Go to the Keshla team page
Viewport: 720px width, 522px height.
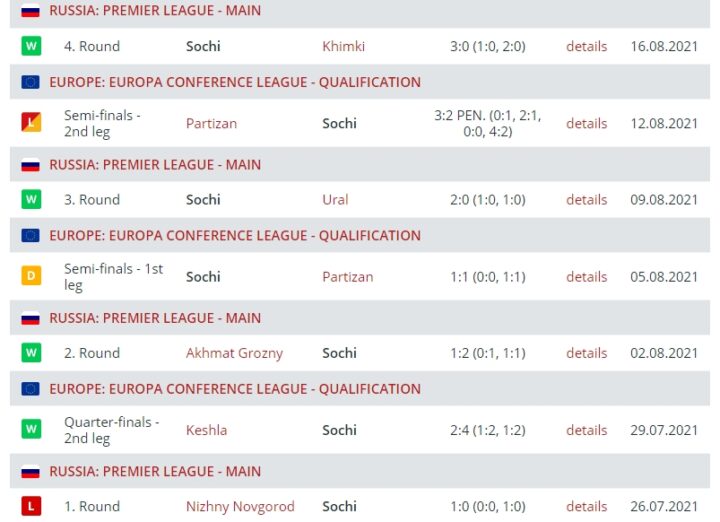(206, 430)
